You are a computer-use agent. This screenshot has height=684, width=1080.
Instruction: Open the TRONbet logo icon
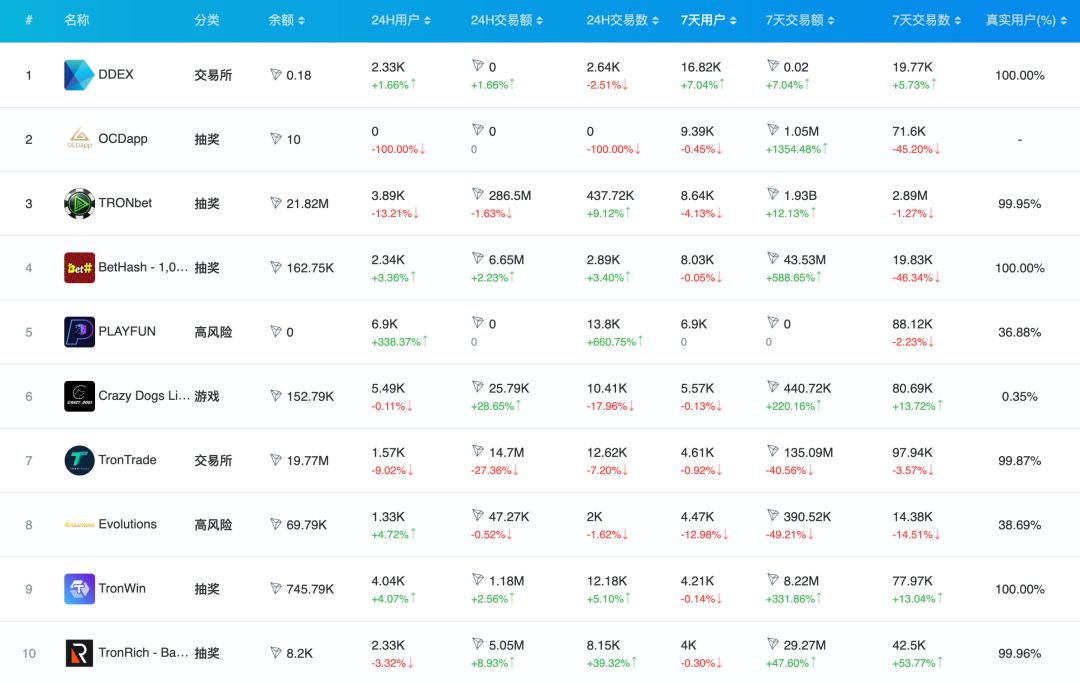click(x=79, y=203)
